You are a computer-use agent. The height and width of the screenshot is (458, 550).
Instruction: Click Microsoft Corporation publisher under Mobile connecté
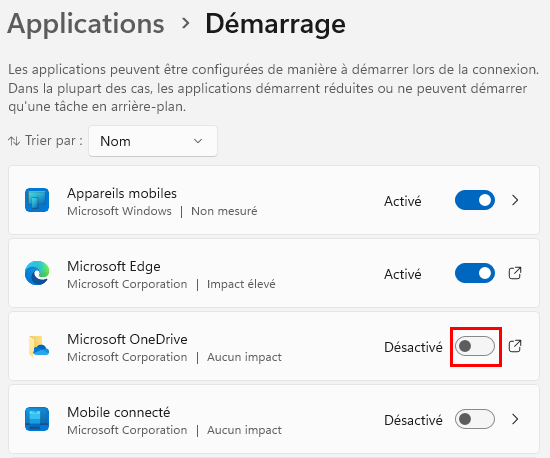127,430
